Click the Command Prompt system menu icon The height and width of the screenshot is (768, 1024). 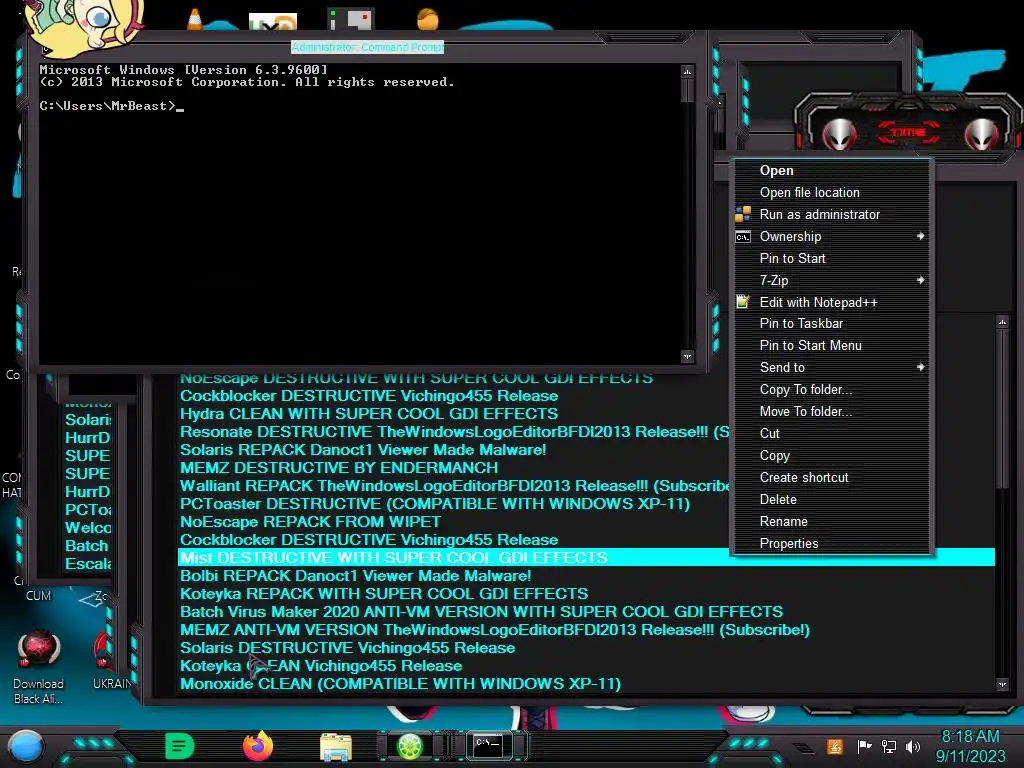pos(46,50)
